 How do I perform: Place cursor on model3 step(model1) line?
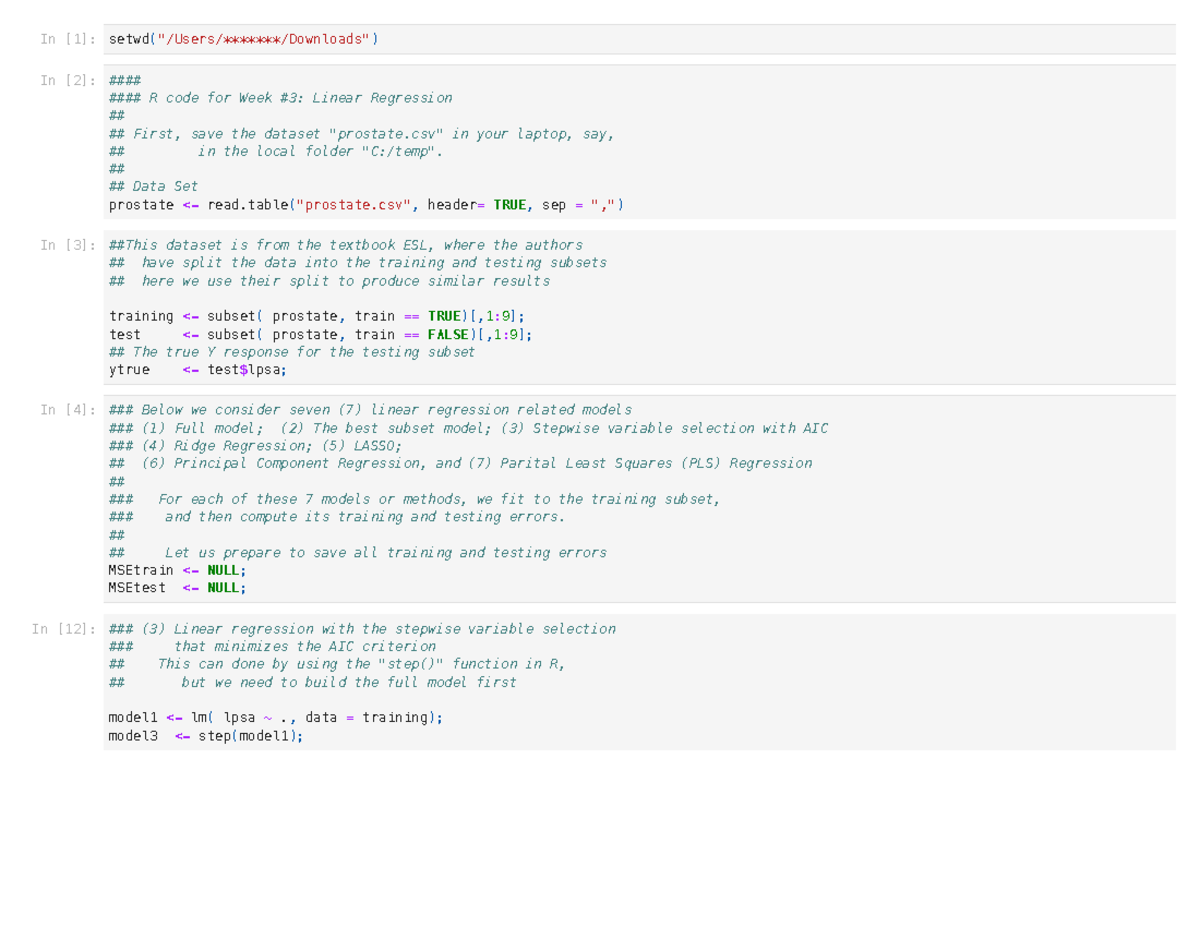[x=205, y=736]
